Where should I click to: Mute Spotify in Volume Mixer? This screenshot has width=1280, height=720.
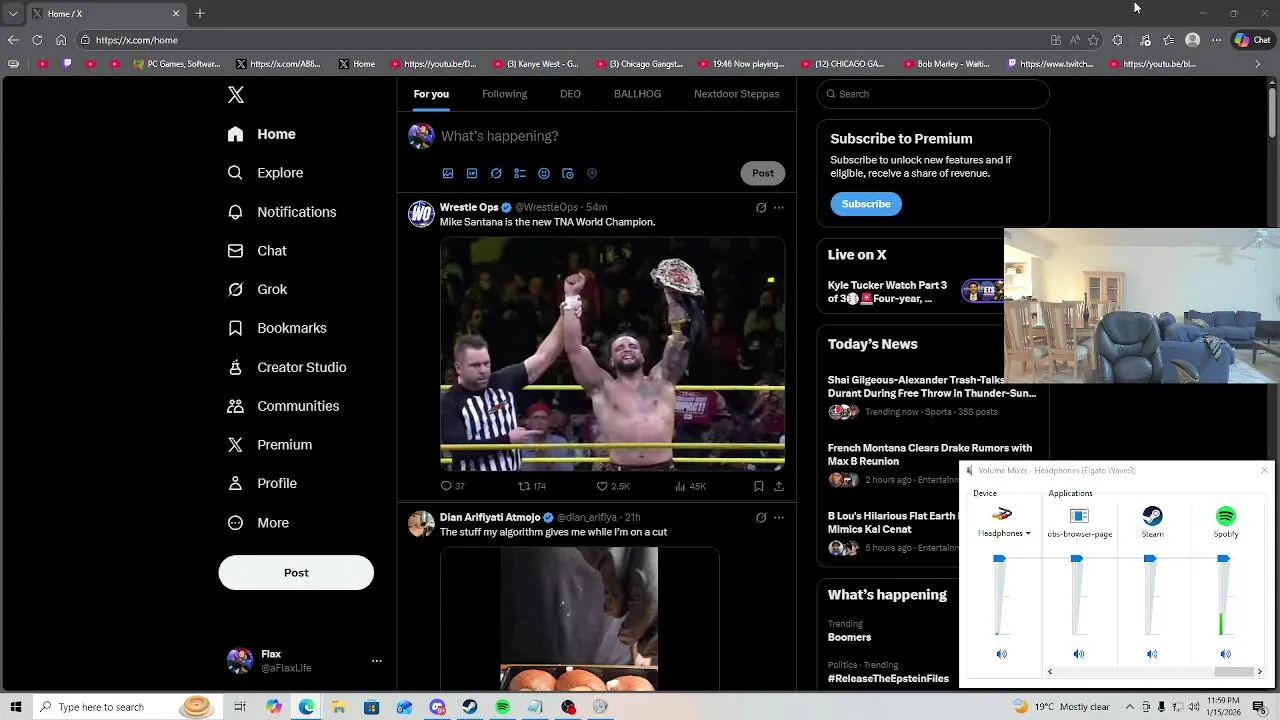tap(1226, 654)
